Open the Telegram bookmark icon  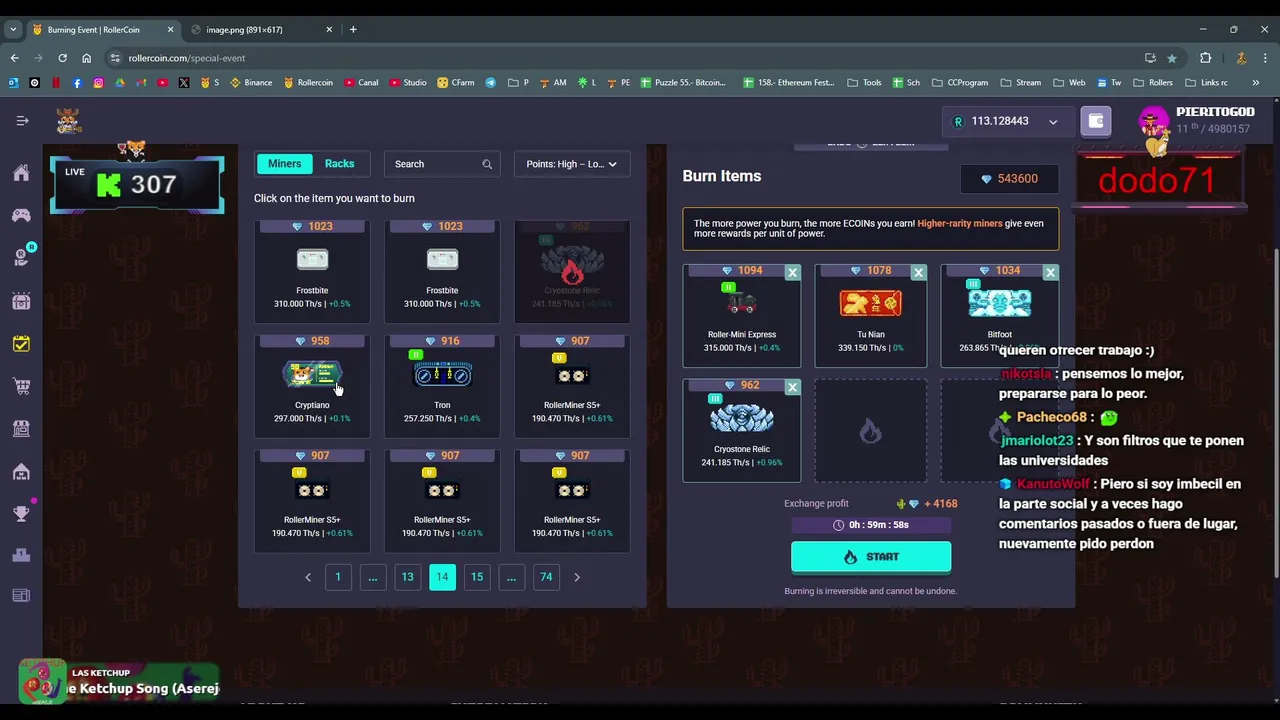[490, 83]
